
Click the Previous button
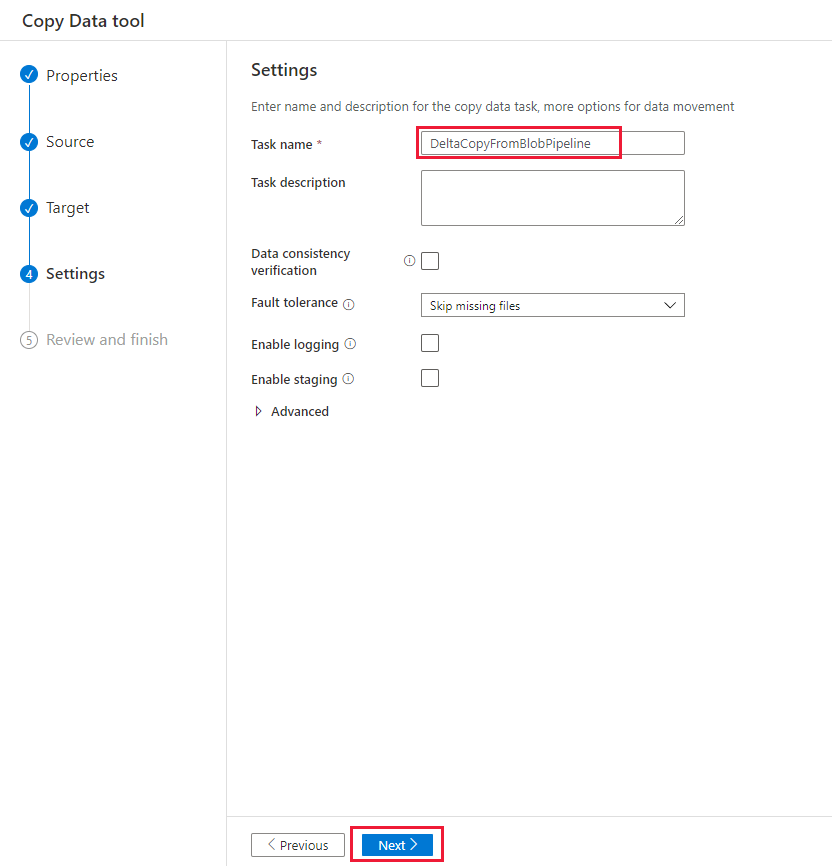pos(297,844)
